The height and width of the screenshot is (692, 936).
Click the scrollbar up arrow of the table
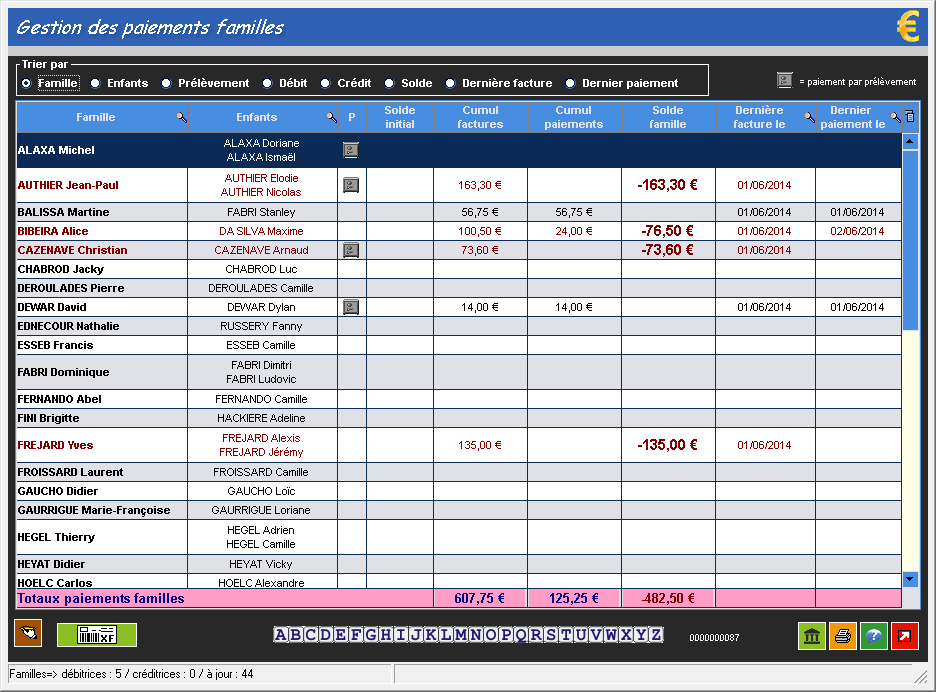(910, 141)
